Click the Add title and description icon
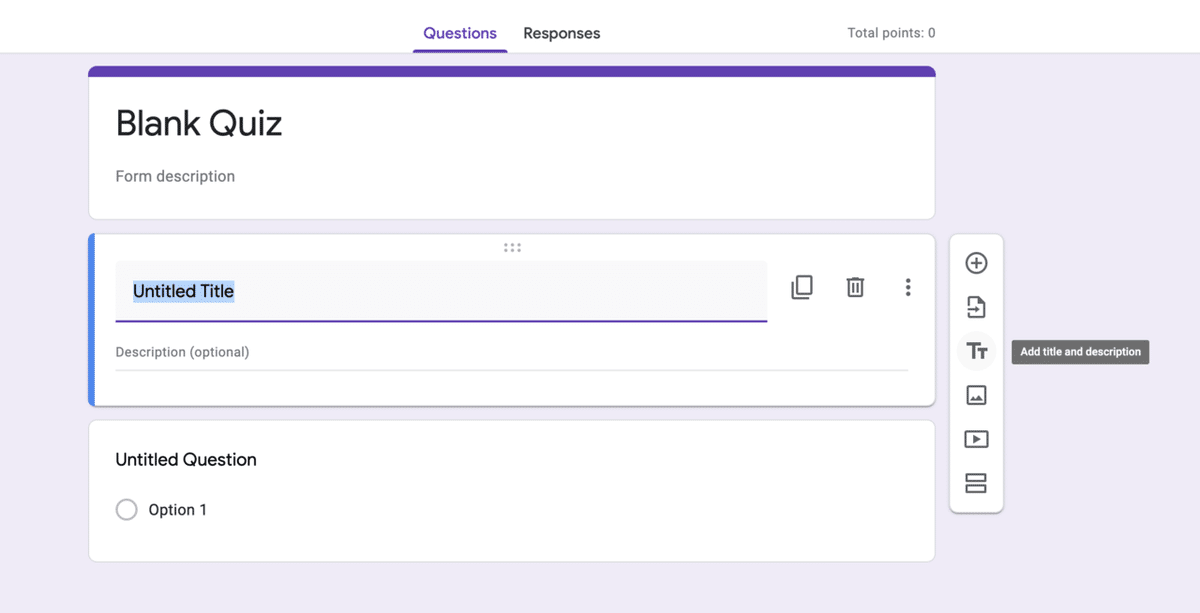 point(976,351)
